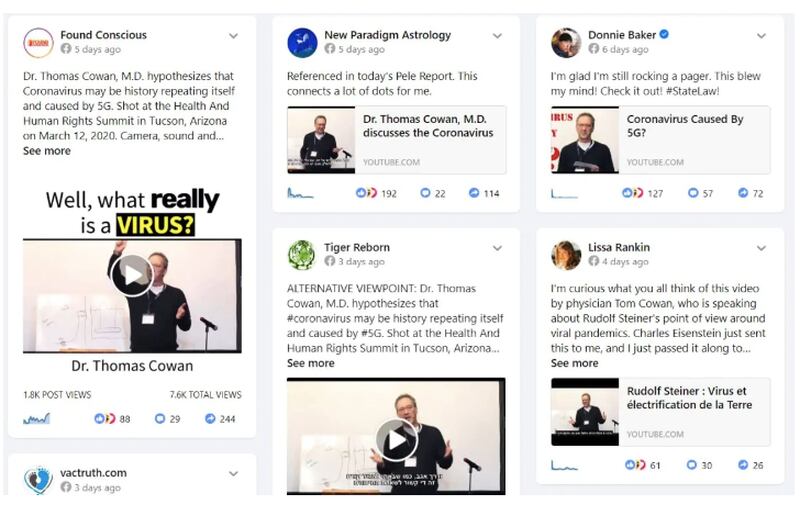Image resolution: width=800 pixels, height=516 pixels.
Task: Open the 'Coronavirus Caused By 5G?' YouTube thumbnail
Action: 585,140
